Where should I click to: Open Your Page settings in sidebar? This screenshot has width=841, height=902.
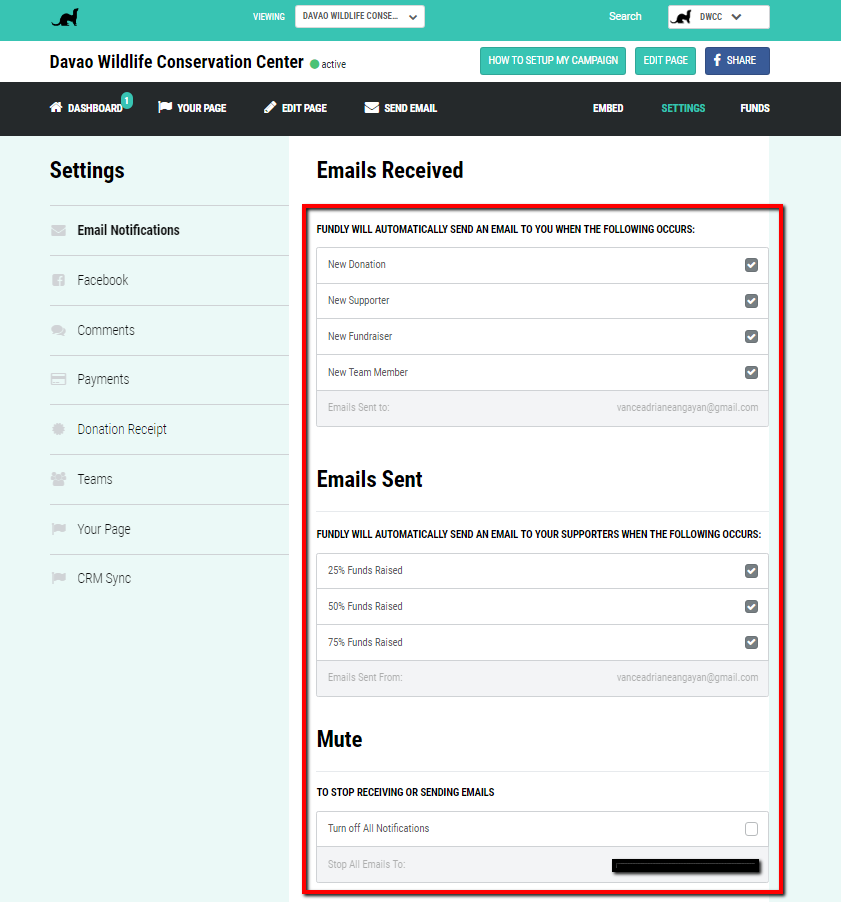[169, 529]
